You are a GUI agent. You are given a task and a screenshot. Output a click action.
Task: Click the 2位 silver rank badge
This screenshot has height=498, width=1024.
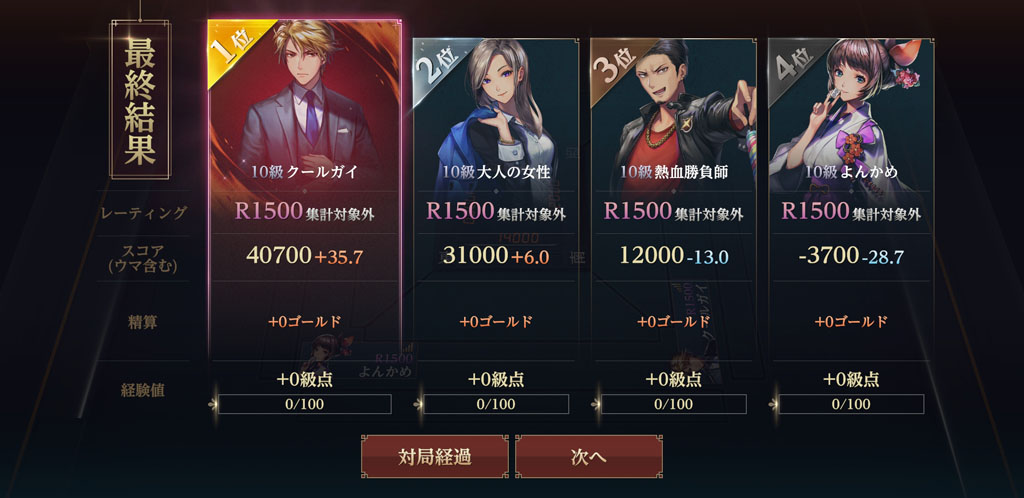point(434,63)
